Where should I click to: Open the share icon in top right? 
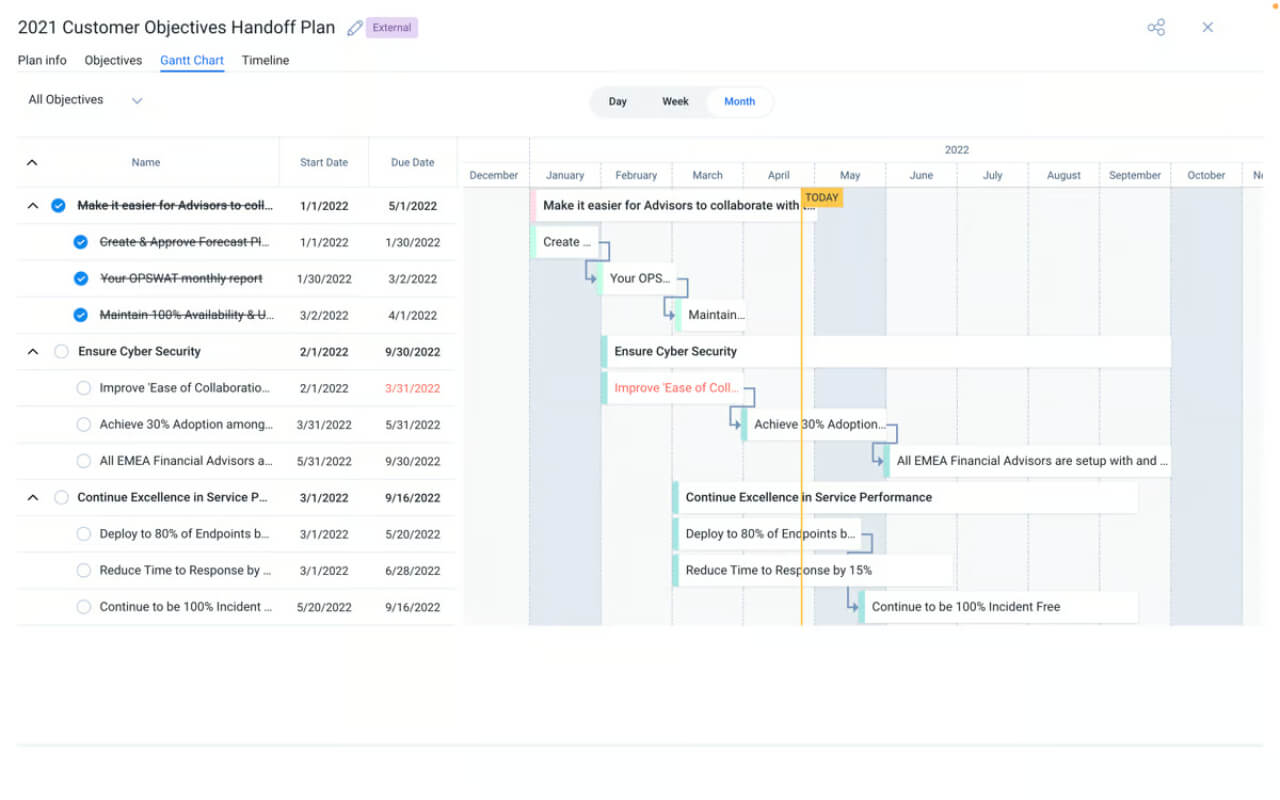coord(1156,27)
